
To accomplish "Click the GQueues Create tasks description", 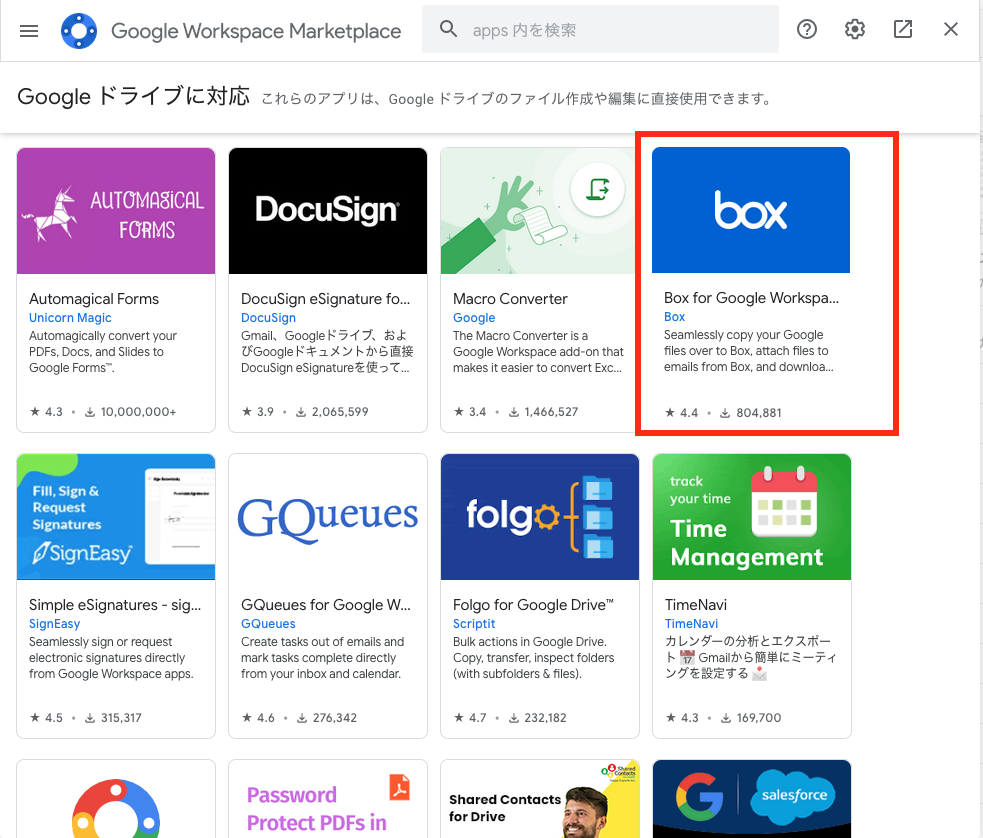I will pos(322,657).
